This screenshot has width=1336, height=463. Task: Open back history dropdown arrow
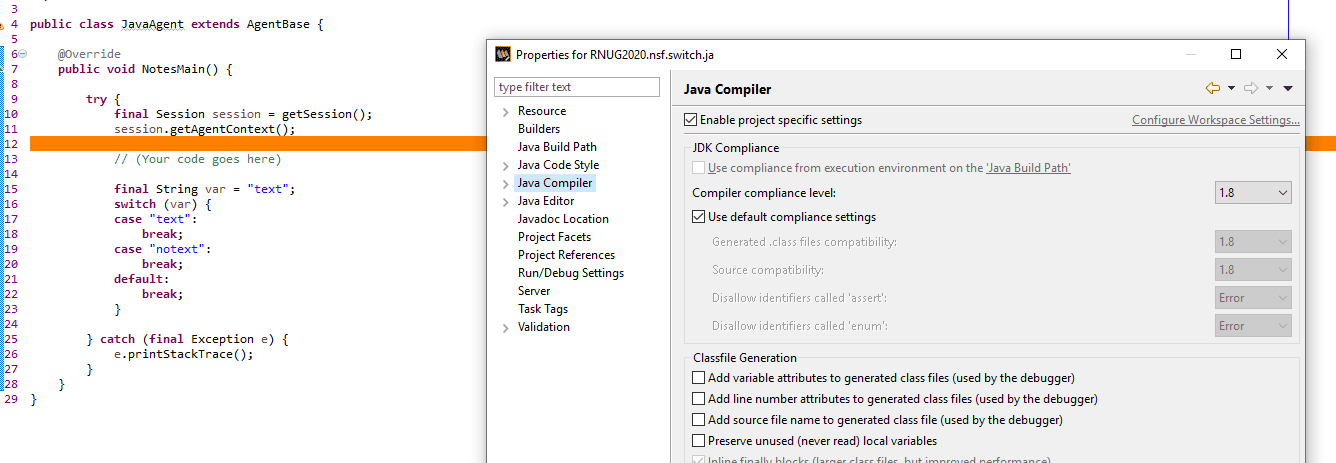click(1231, 89)
